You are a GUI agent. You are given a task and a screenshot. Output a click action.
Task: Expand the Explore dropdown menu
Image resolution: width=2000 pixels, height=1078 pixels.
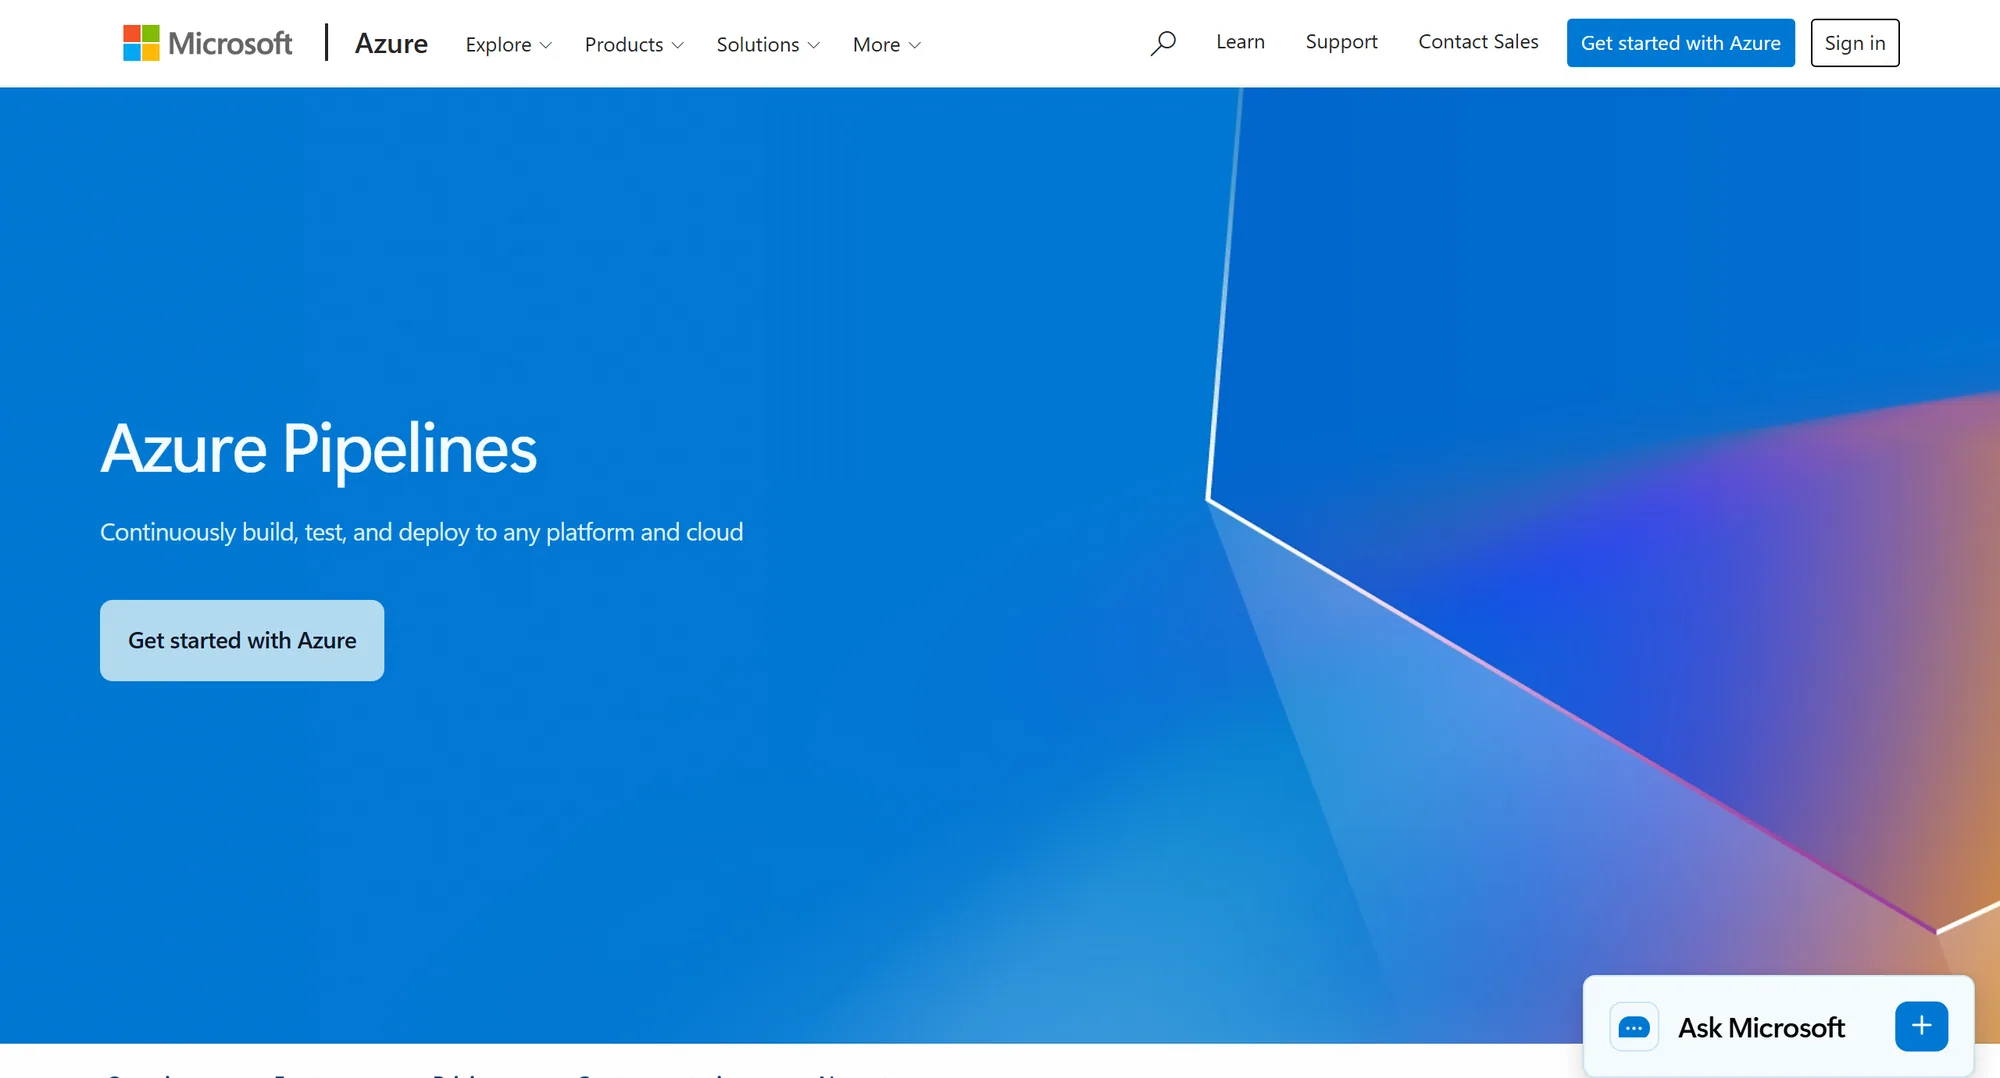(x=508, y=45)
